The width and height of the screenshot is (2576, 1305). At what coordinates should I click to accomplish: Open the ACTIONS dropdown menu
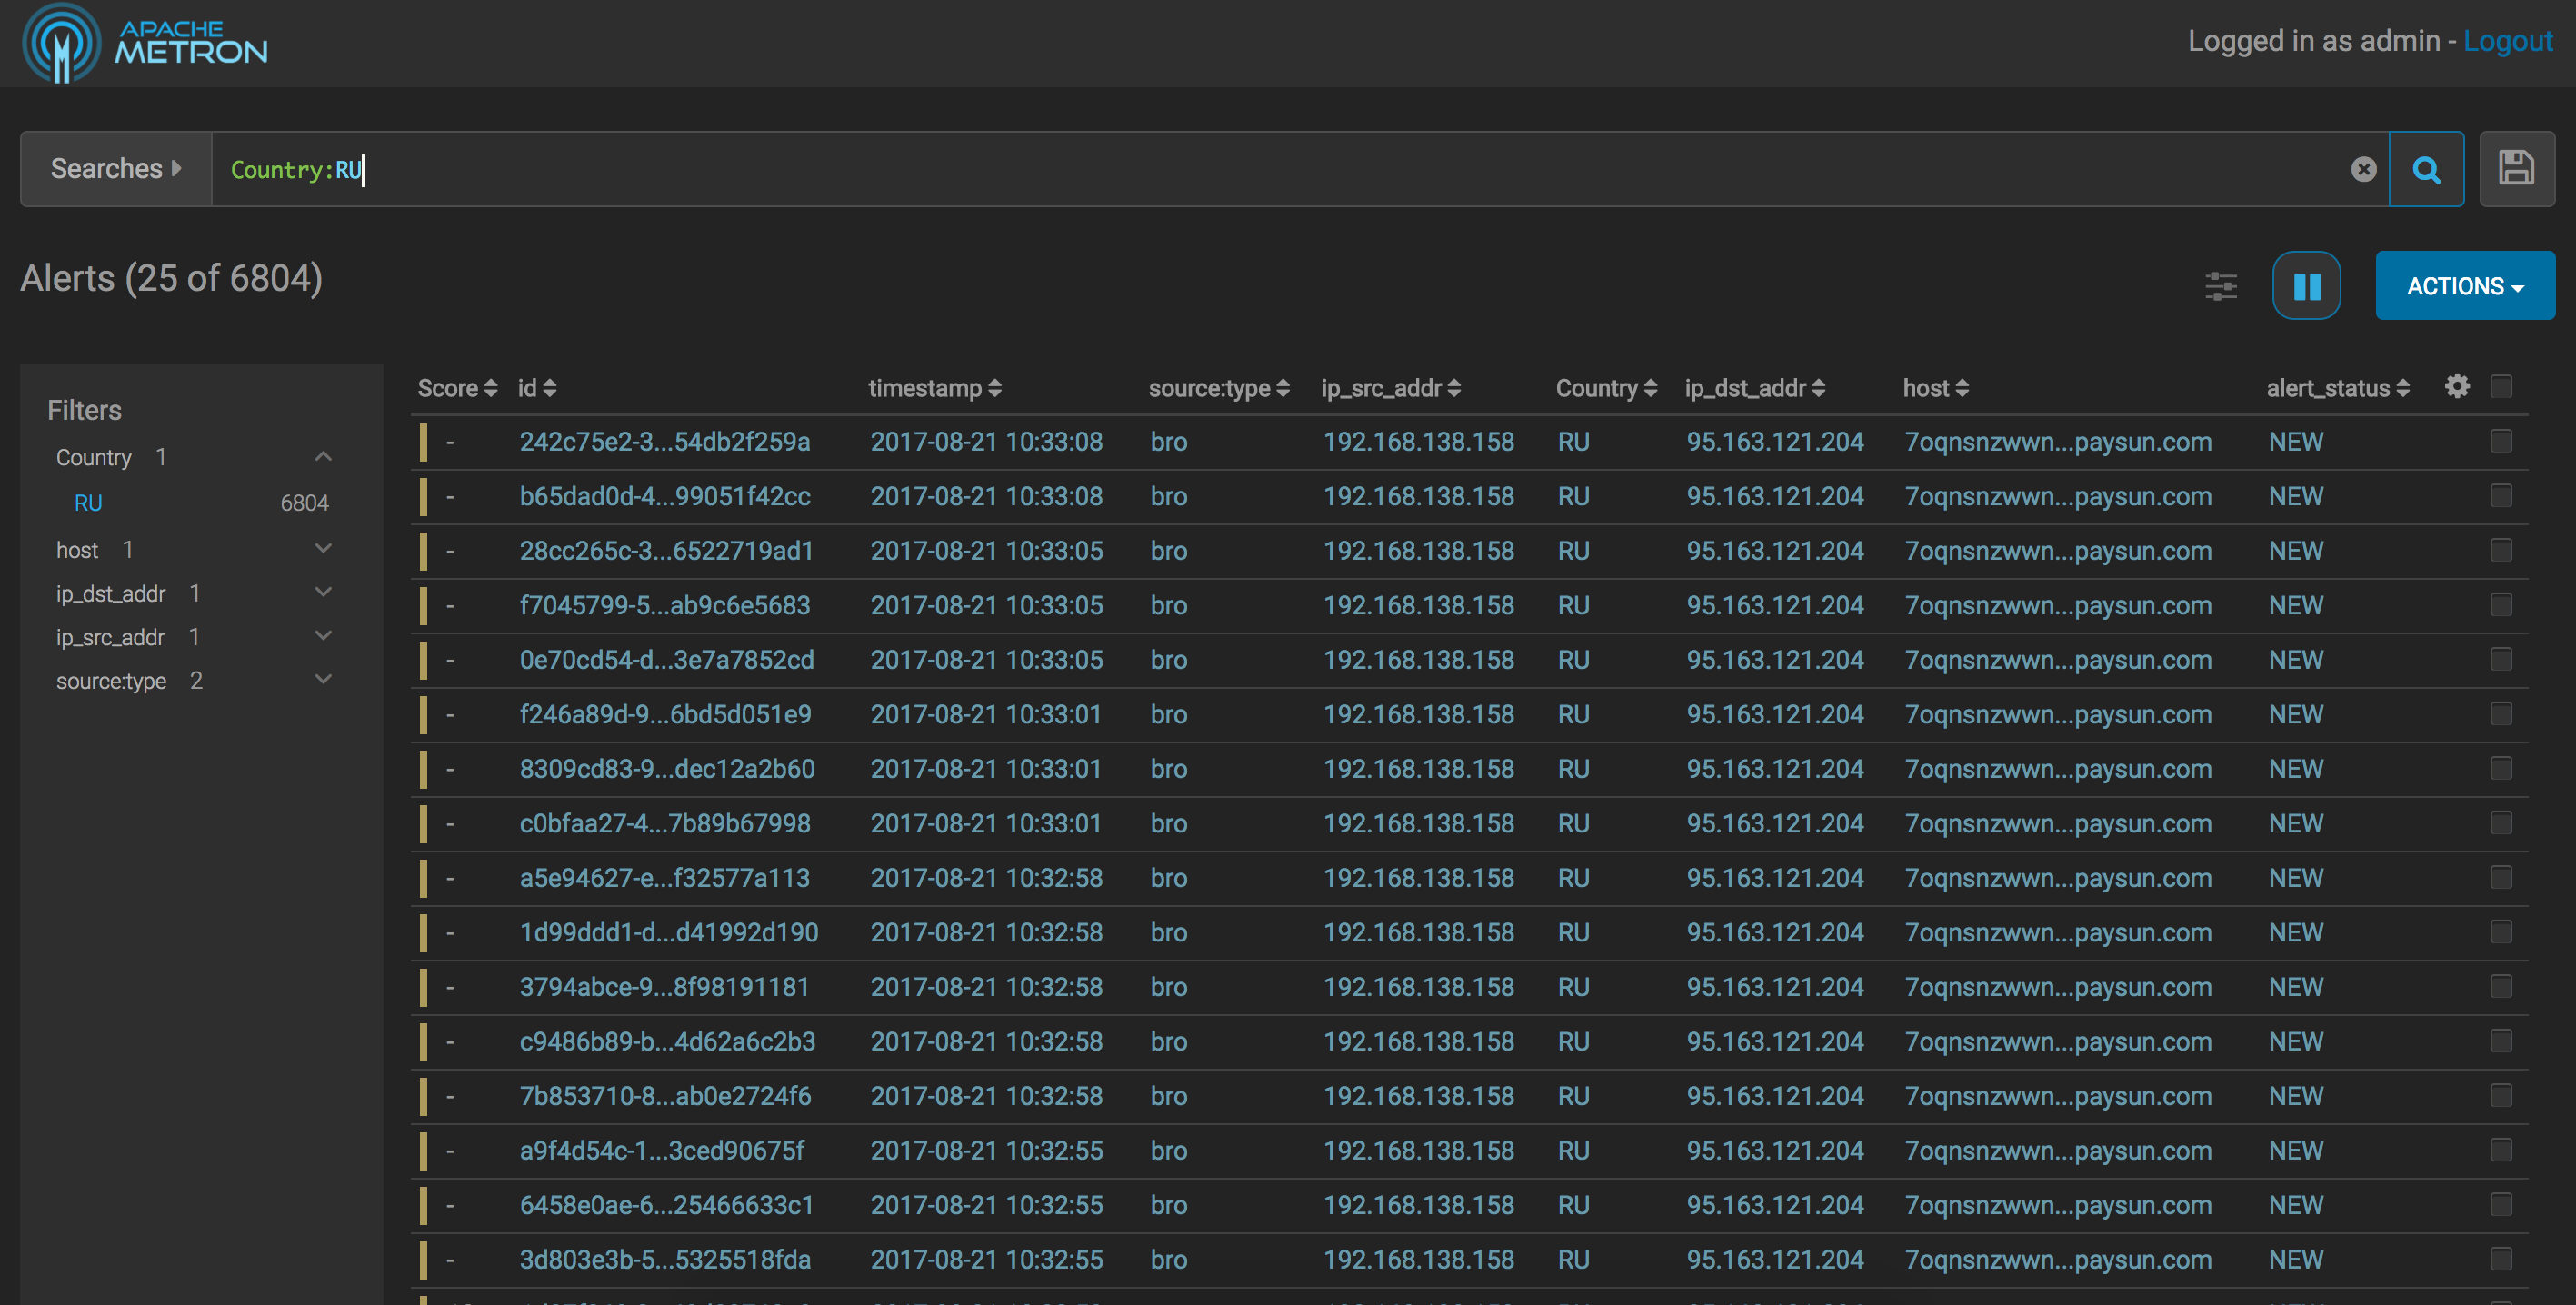coord(2465,286)
